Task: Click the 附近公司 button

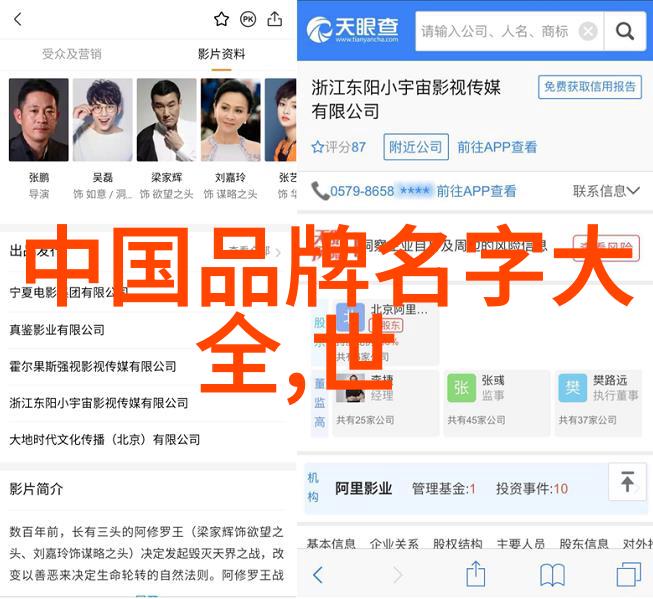Action: coord(416,147)
